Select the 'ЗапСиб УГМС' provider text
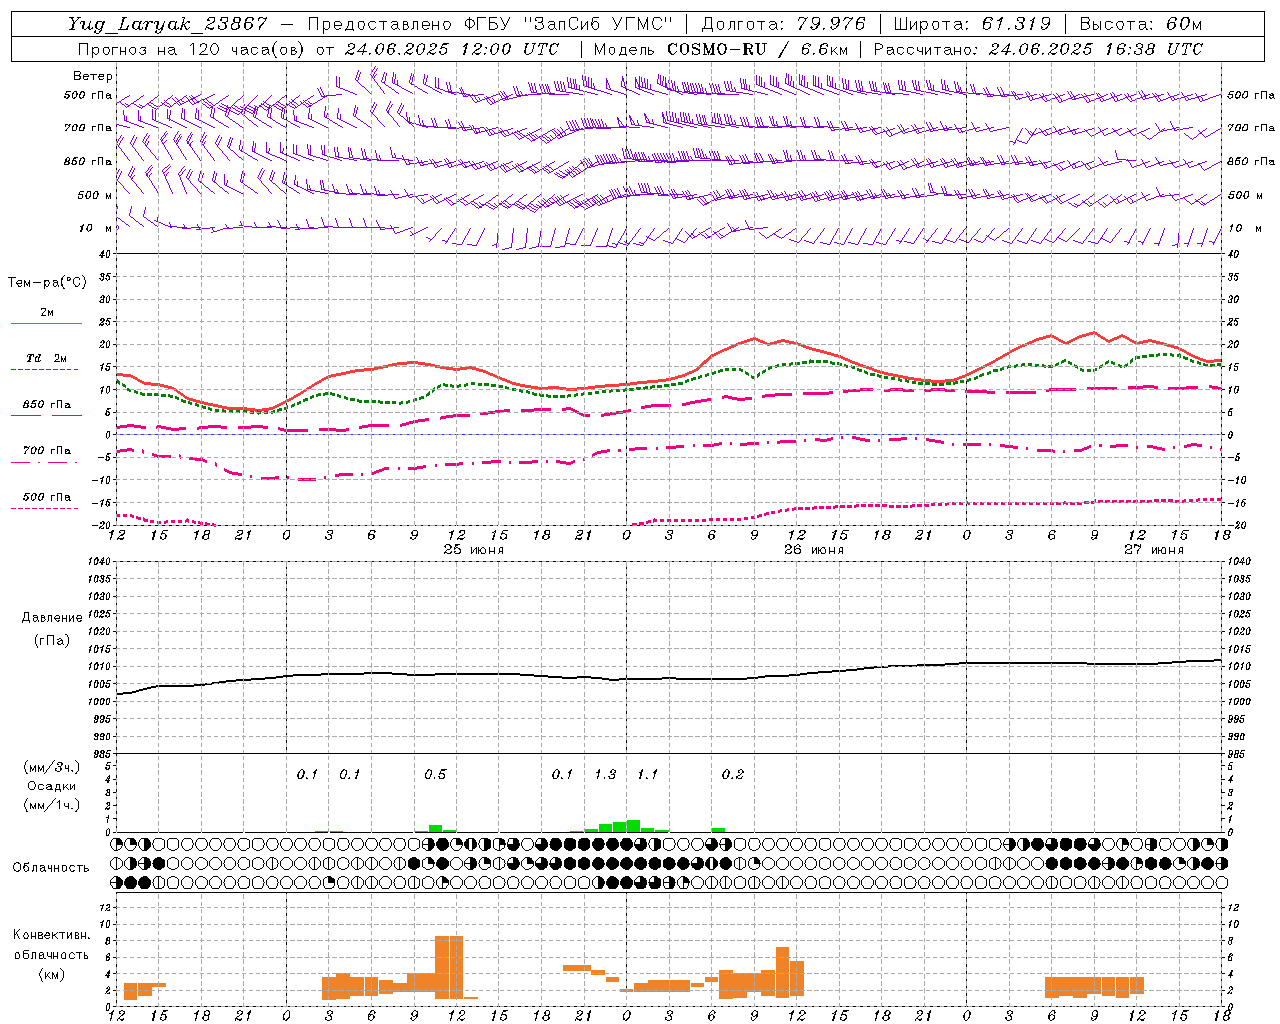Screen dimensions: 1280x1024 pyautogui.click(x=600, y=24)
